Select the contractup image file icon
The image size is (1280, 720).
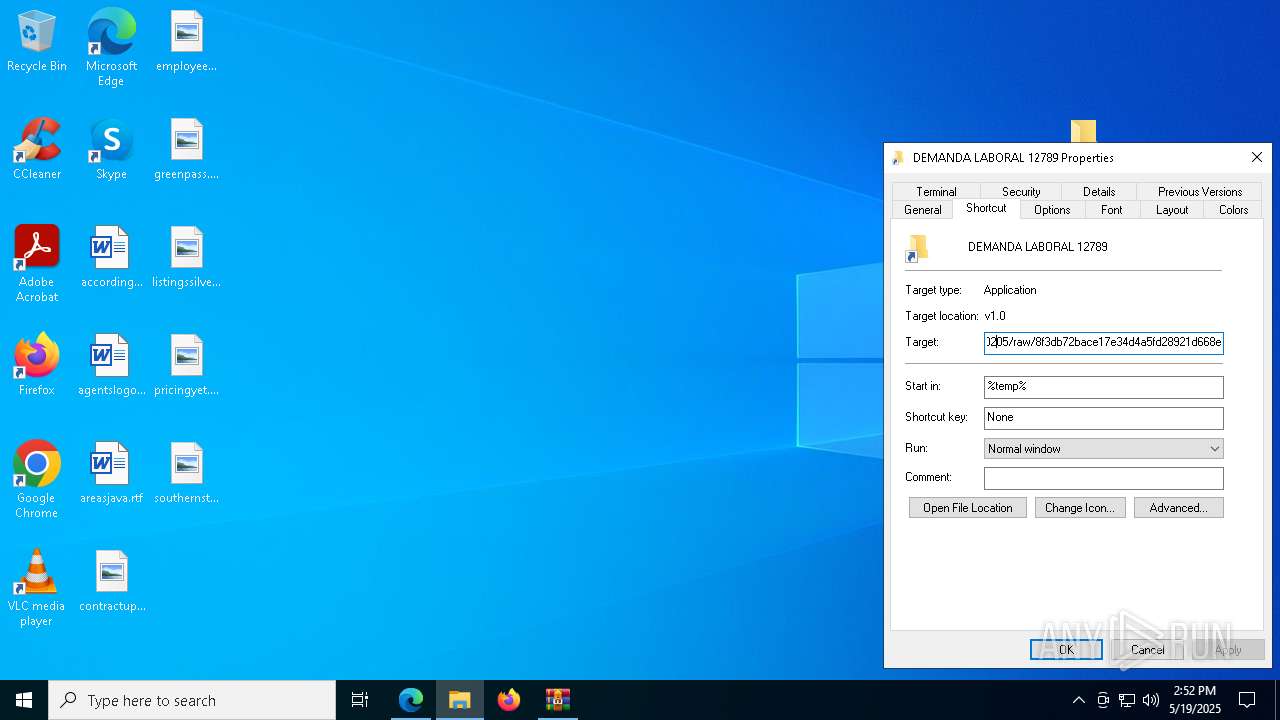(111, 582)
